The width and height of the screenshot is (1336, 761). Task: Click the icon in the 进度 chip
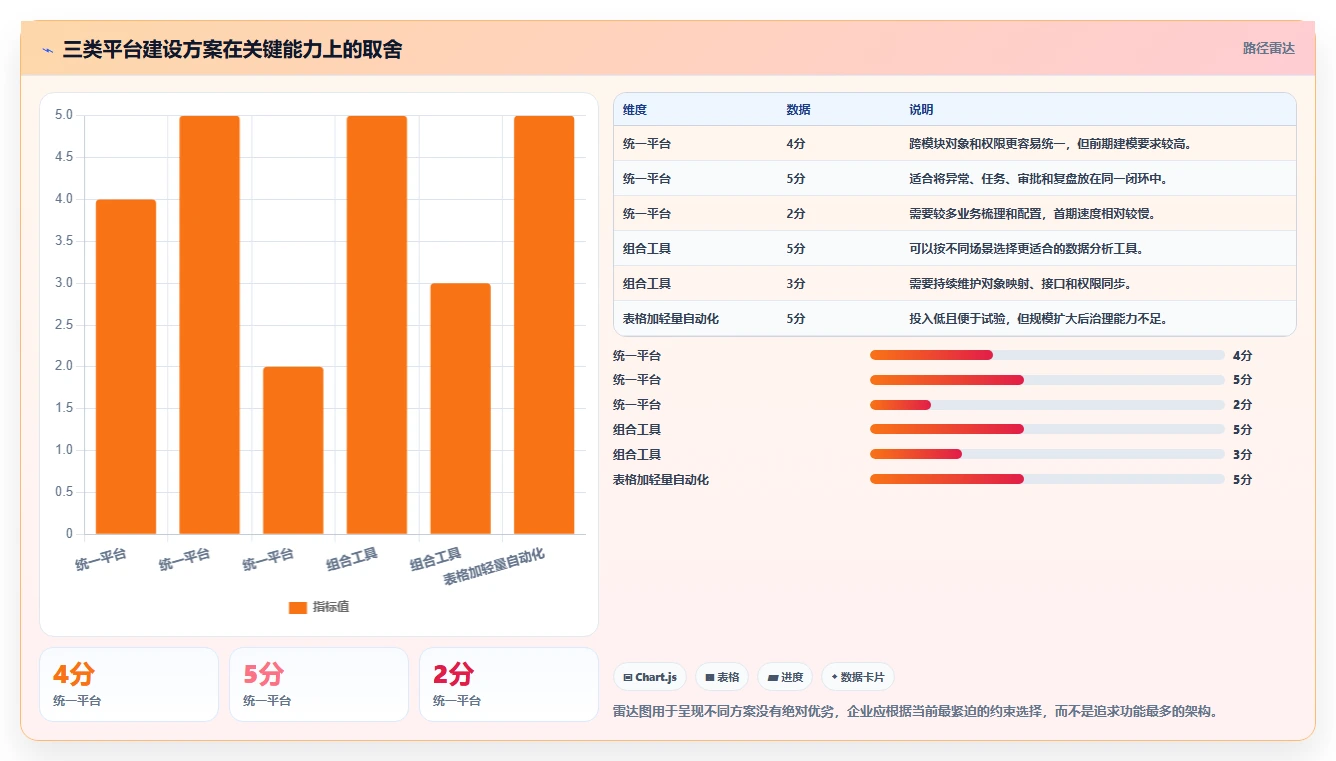tap(772, 677)
